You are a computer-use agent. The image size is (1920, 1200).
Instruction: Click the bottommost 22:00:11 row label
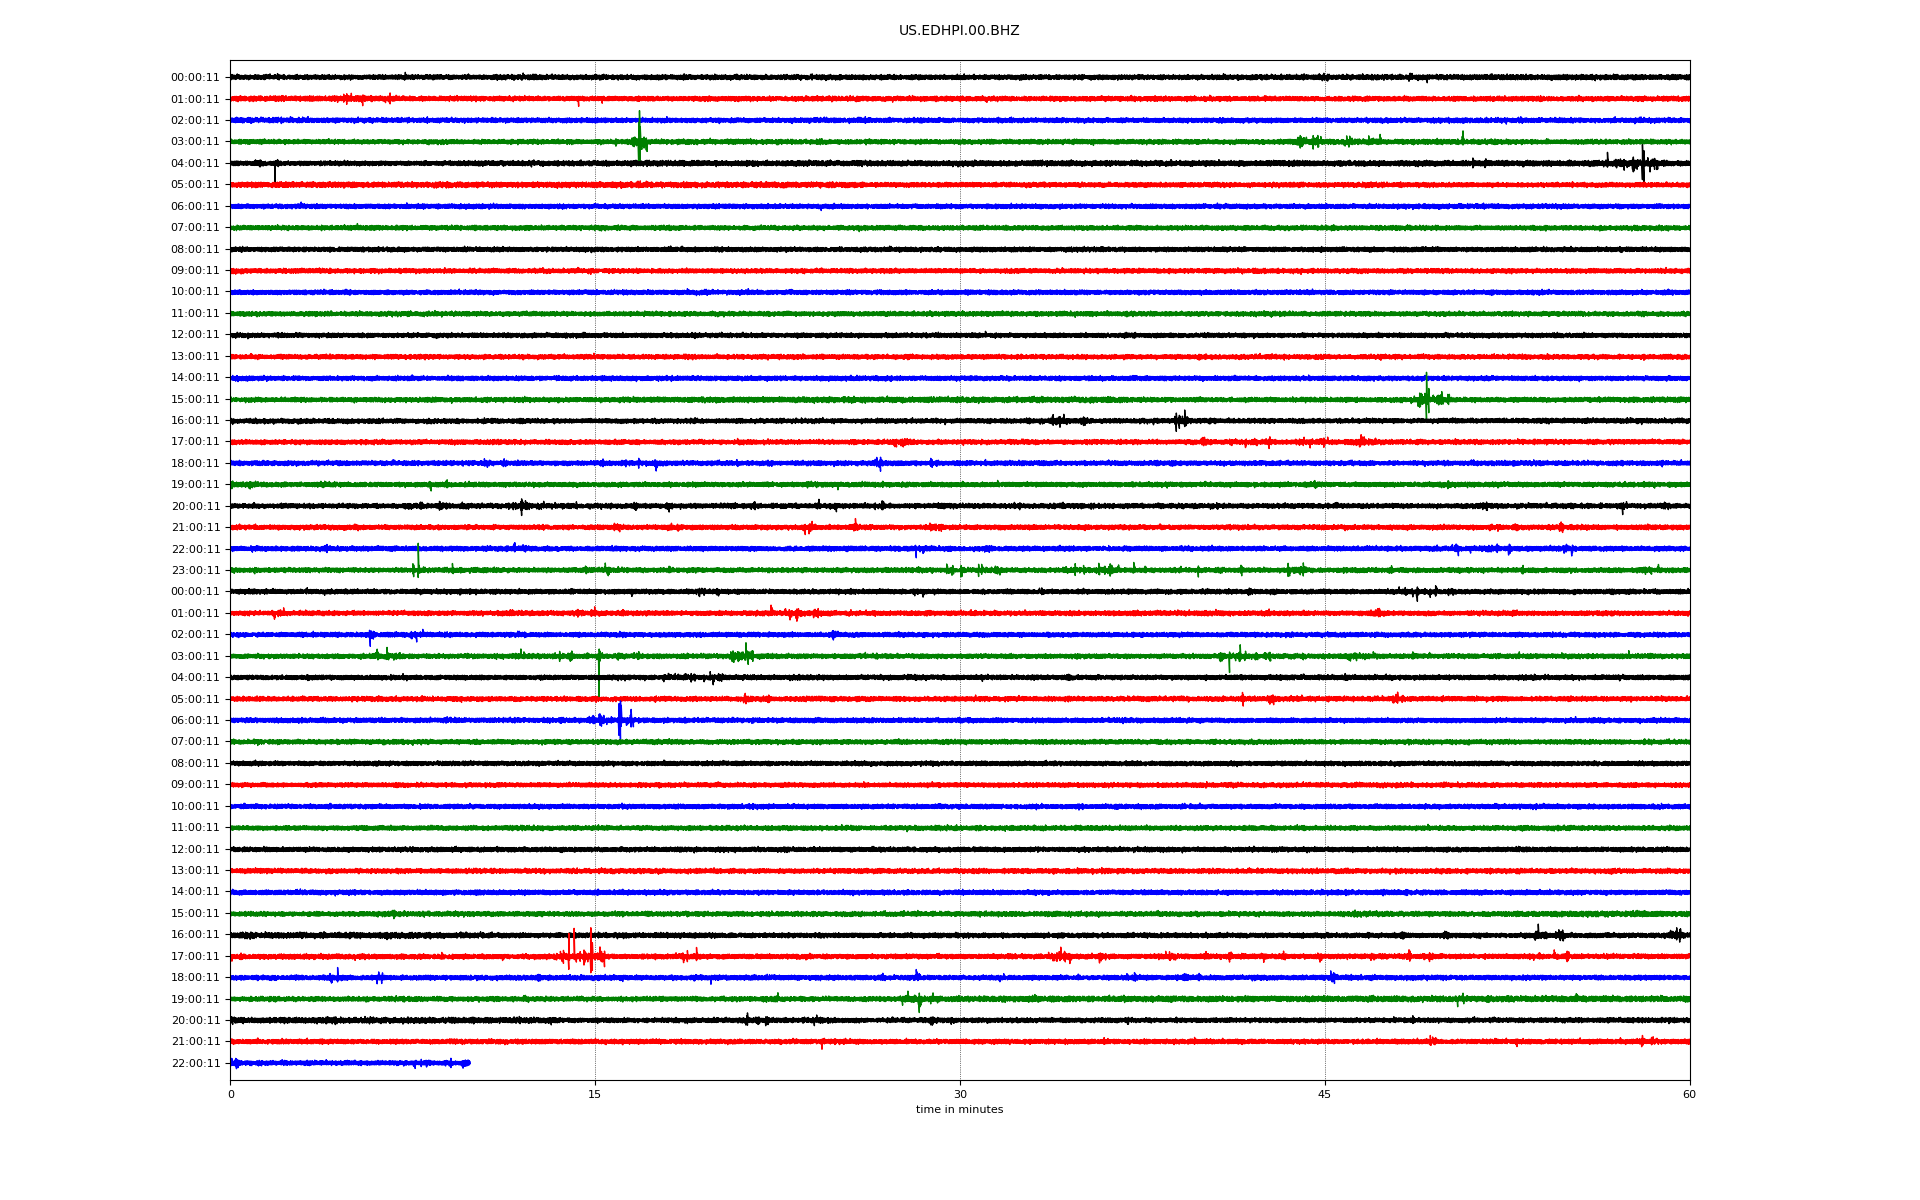click(x=195, y=1063)
